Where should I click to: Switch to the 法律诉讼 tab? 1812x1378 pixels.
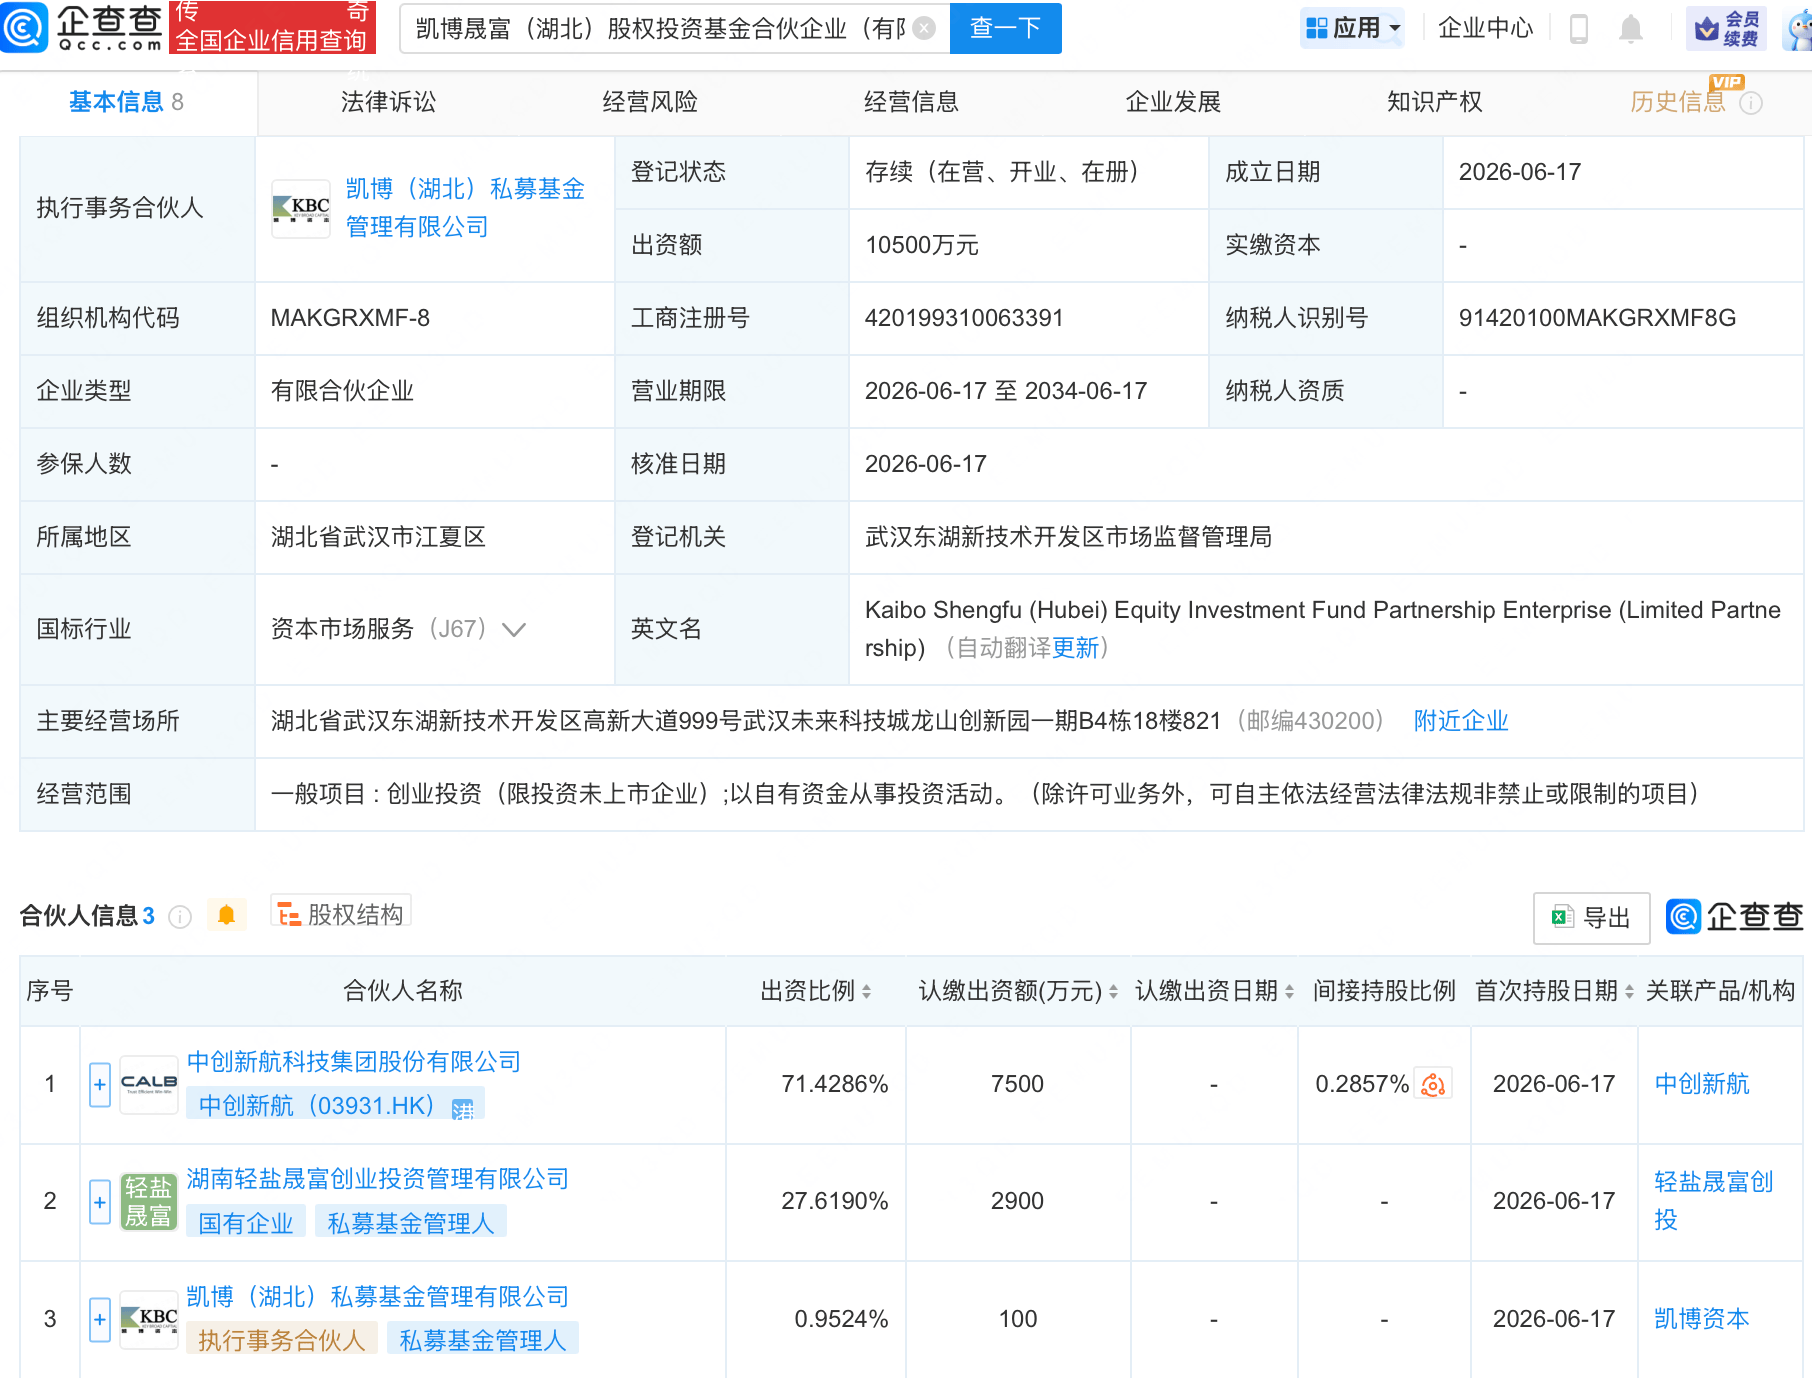point(388,102)
